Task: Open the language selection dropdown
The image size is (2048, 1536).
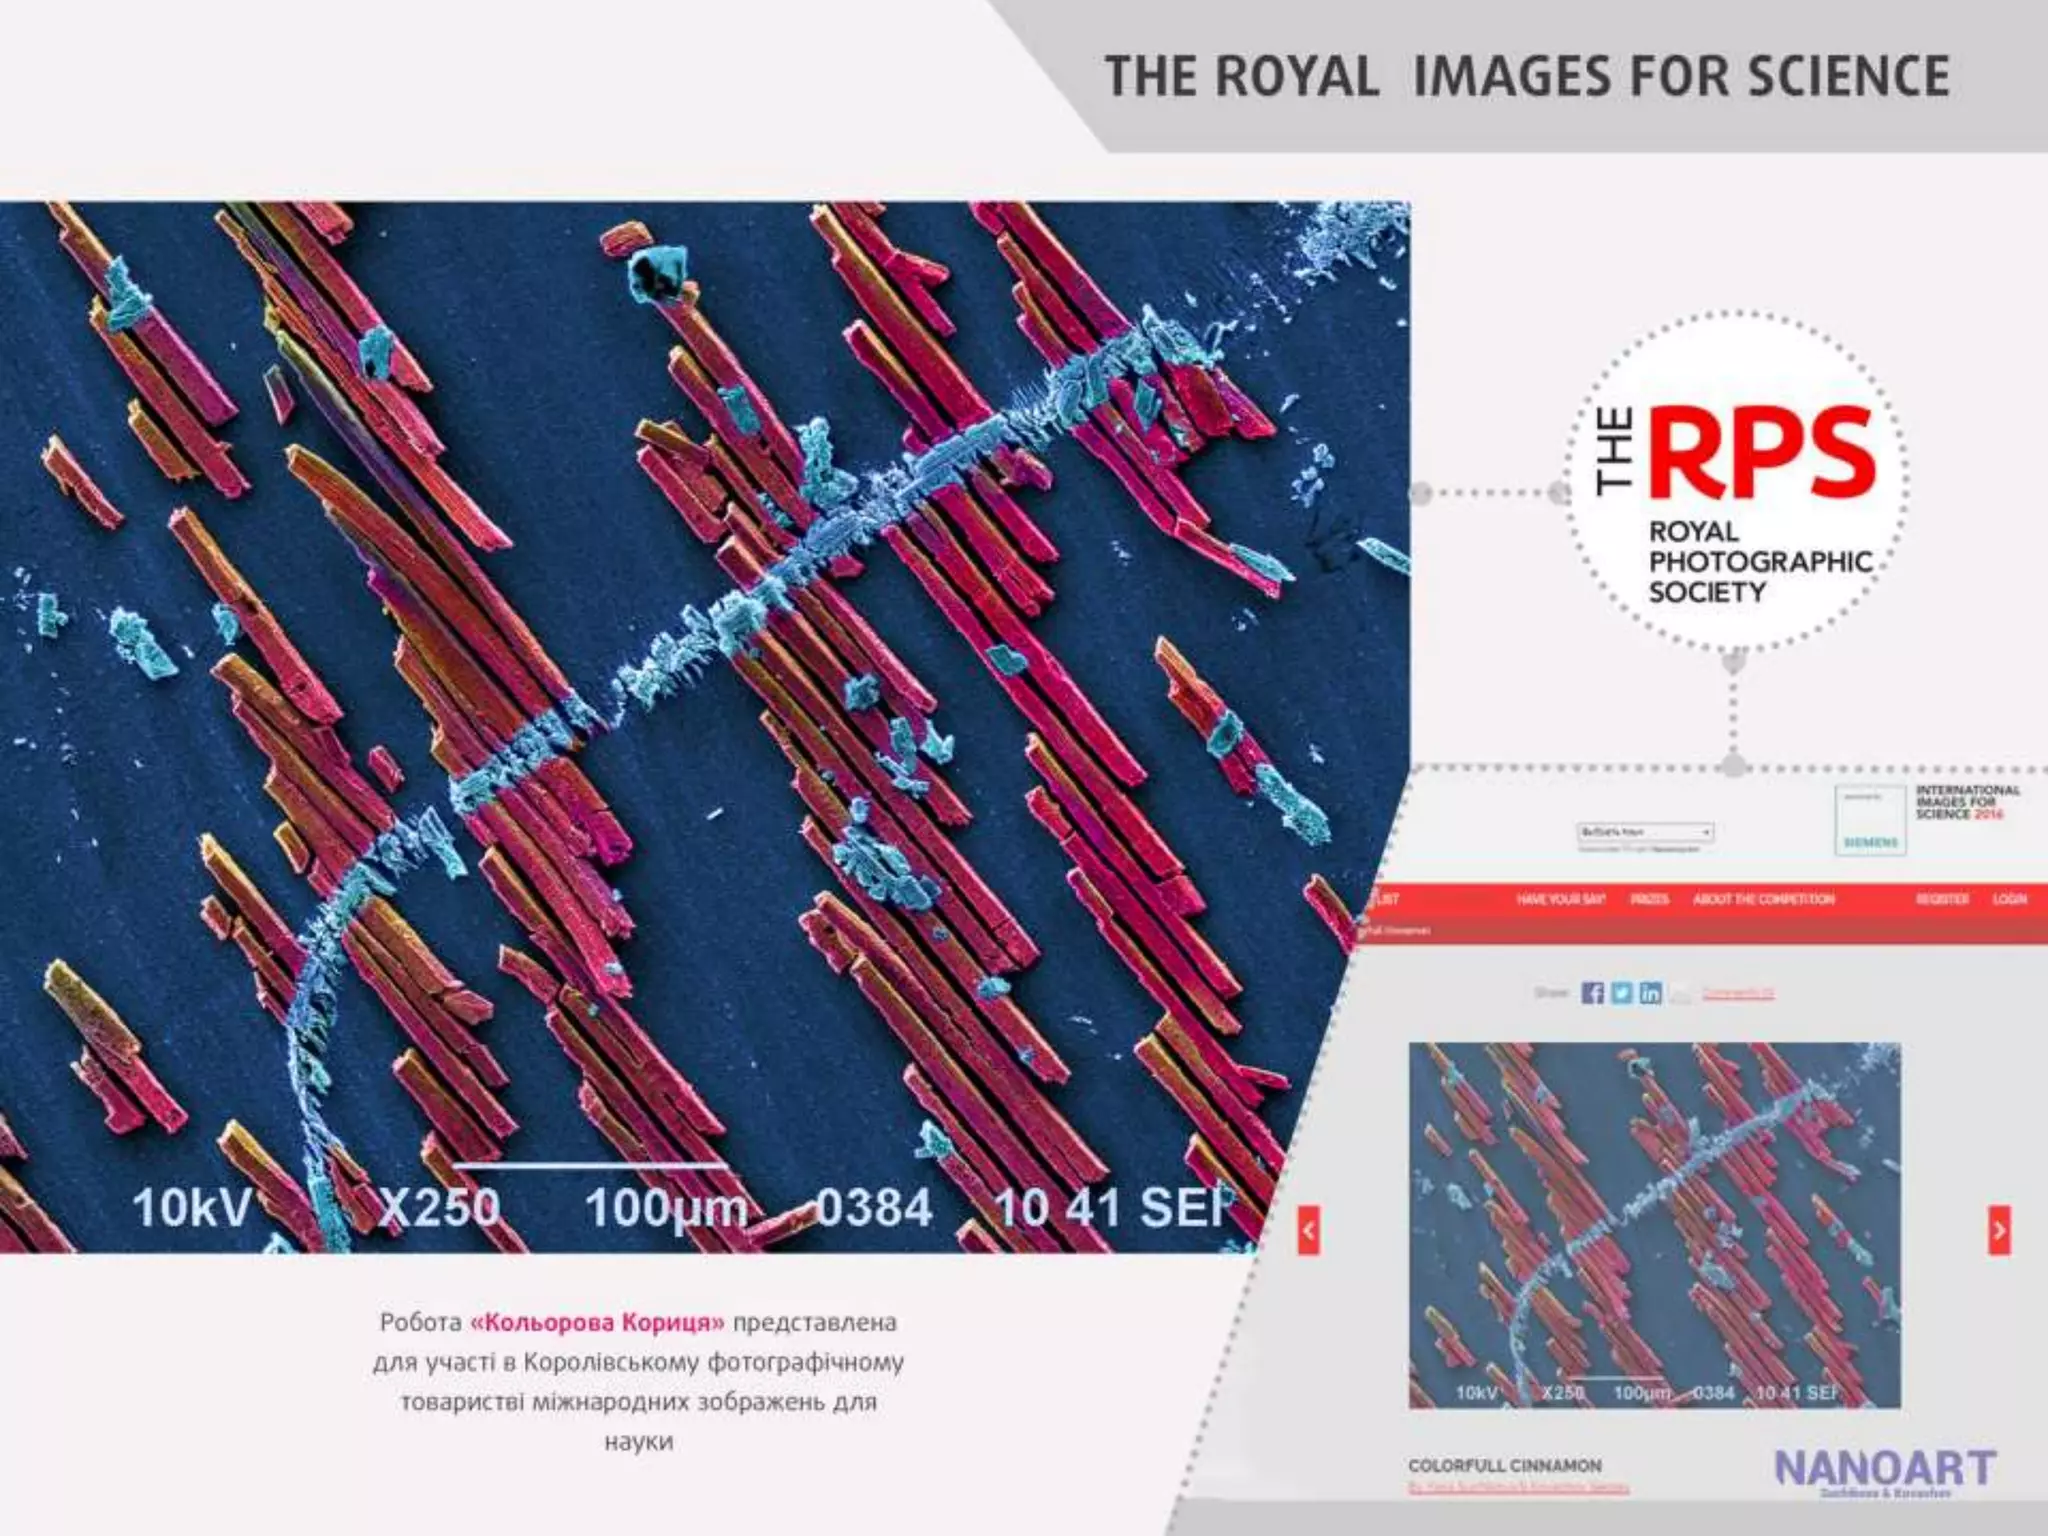Action: pos(1645,832)
